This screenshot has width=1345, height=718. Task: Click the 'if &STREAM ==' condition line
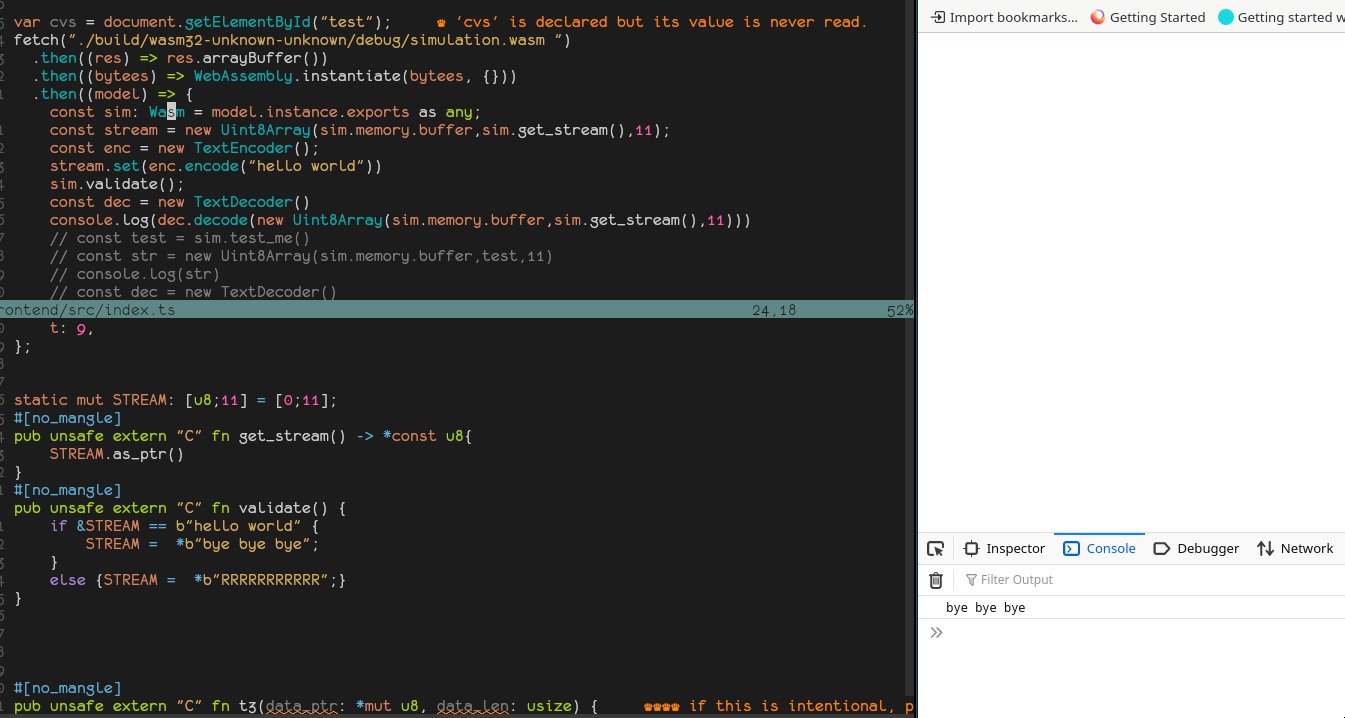pyautogui.click(x=184, y=526)
